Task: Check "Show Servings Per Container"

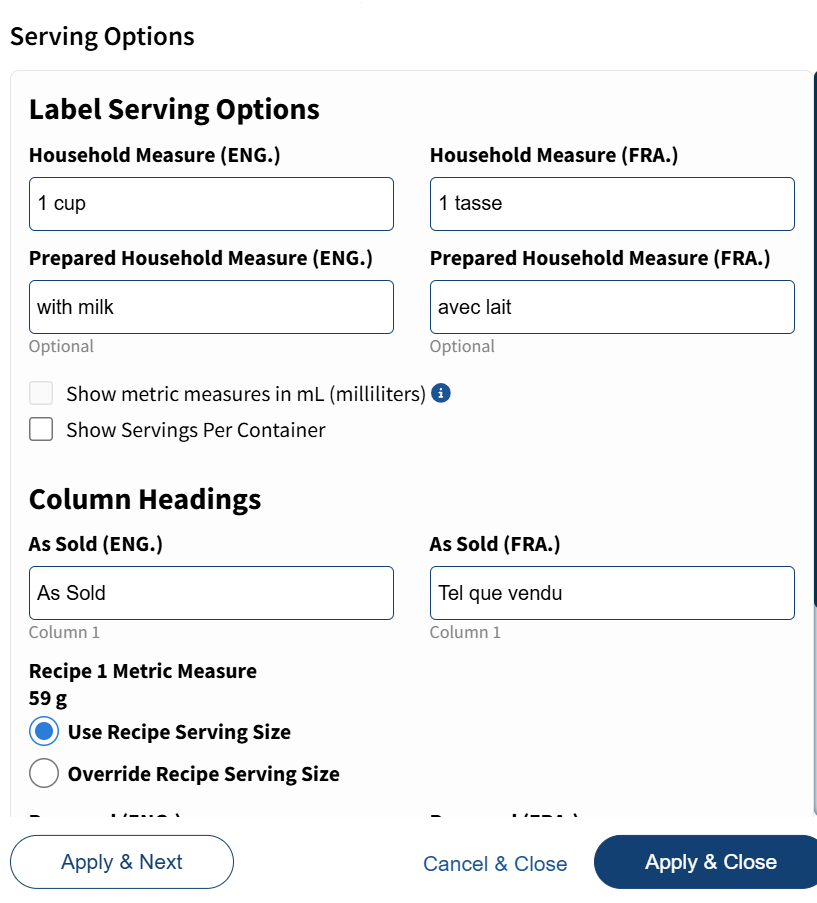Action: [40, 429]
